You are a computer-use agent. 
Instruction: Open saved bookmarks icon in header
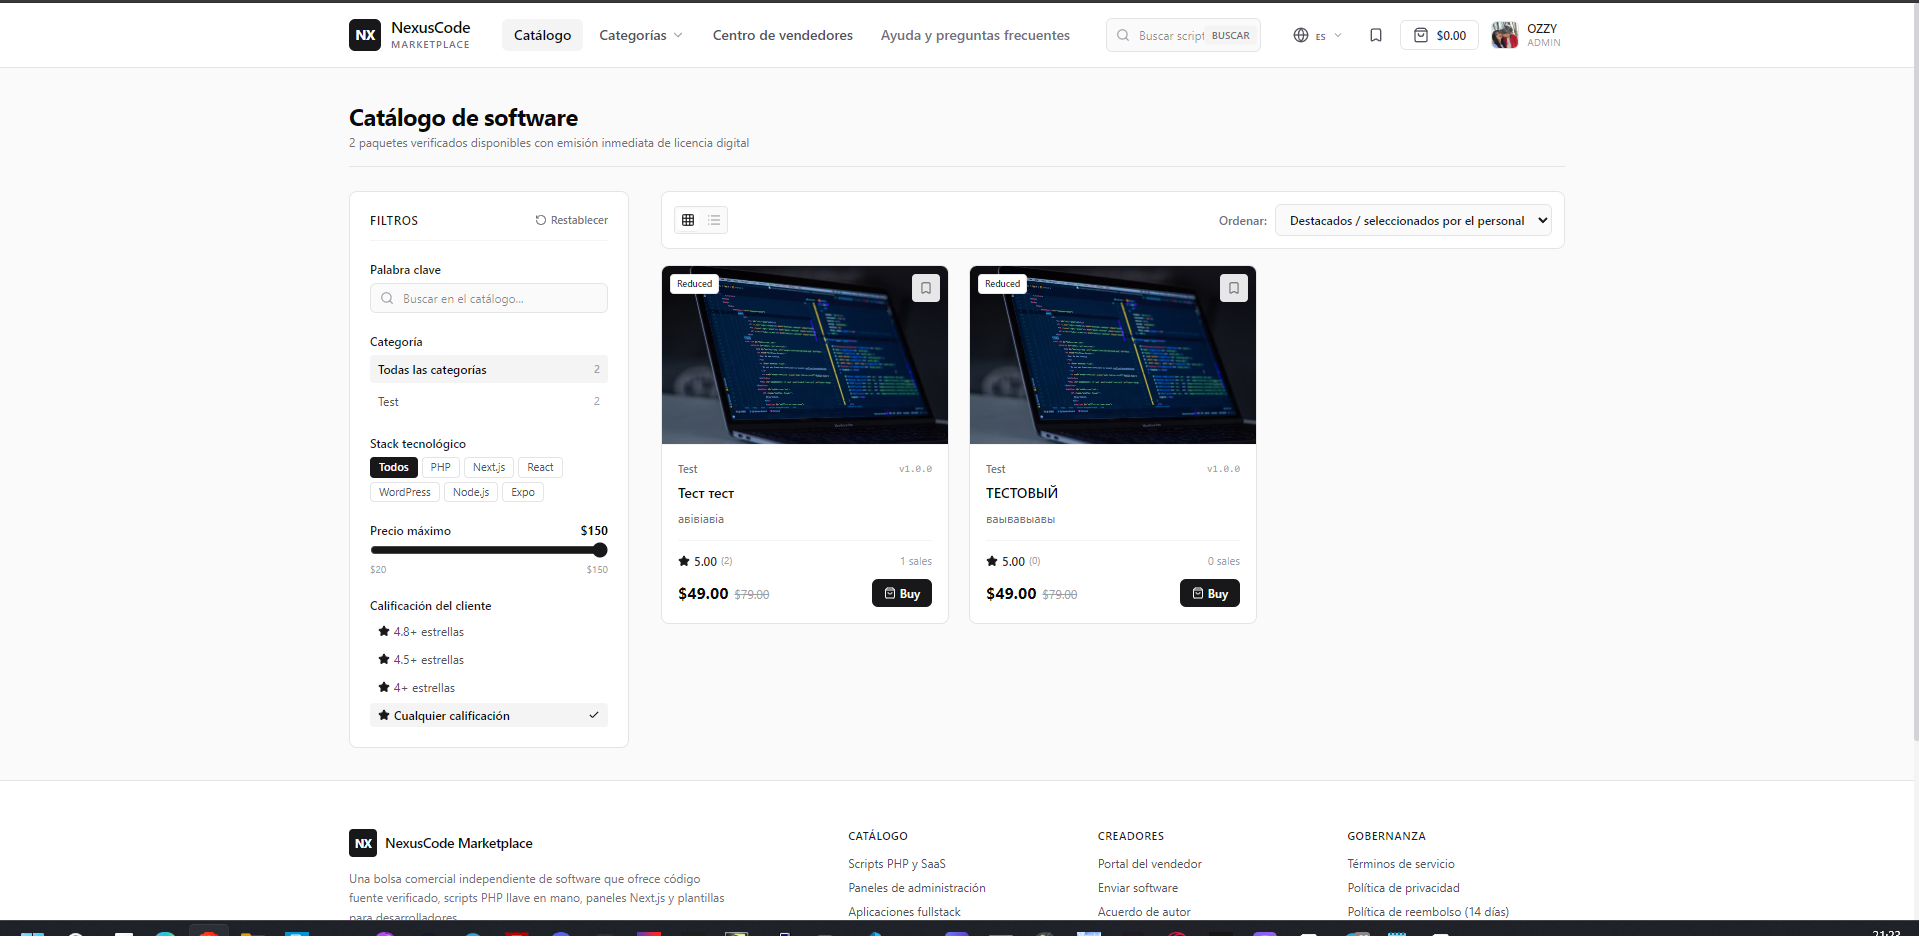click(1376, 35)
